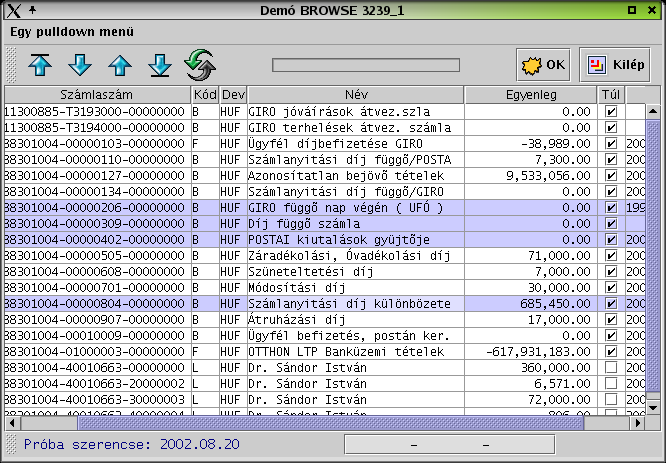Toggle Túl checkbox for Dr. Sándor István 360,000.00 row
Screen dimensions: 666x463
[611, 367]
